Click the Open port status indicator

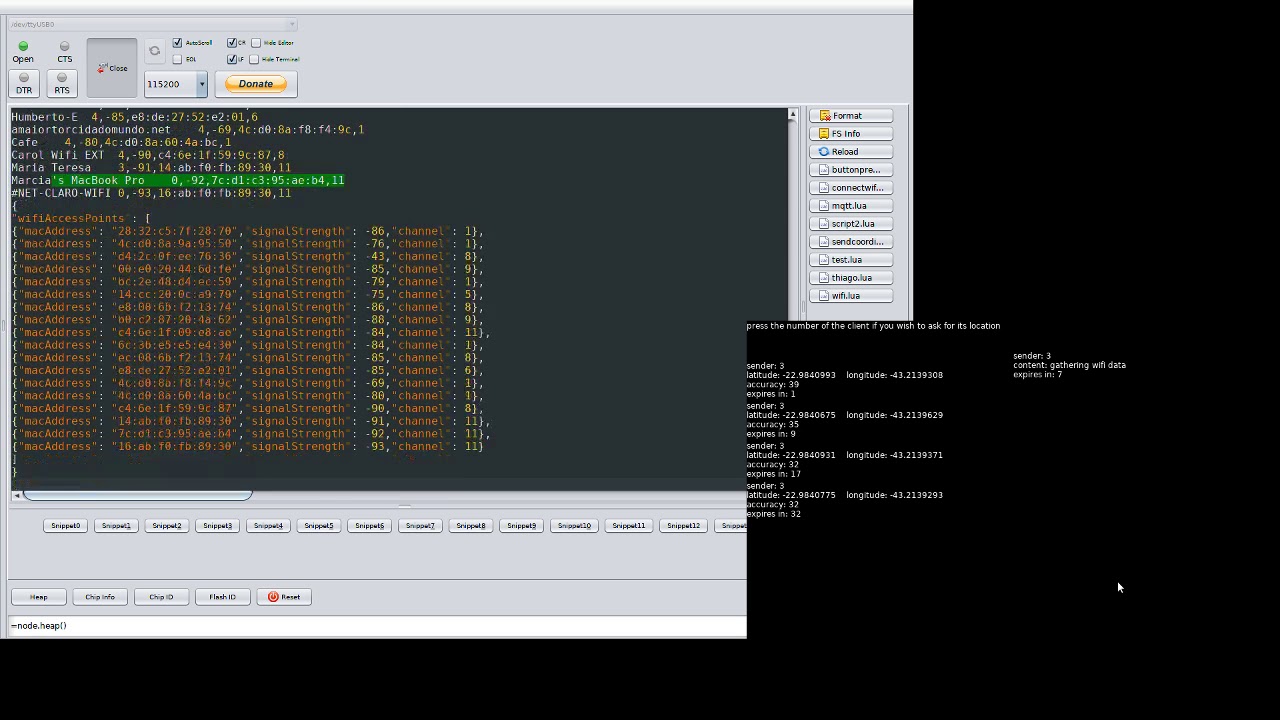[x=23, y=52]
